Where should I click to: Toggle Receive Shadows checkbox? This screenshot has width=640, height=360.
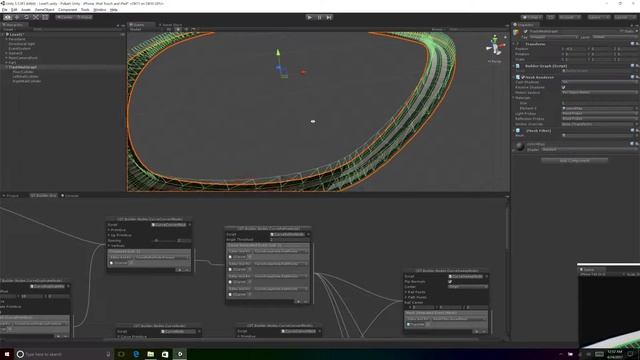(x=564, y=87)
